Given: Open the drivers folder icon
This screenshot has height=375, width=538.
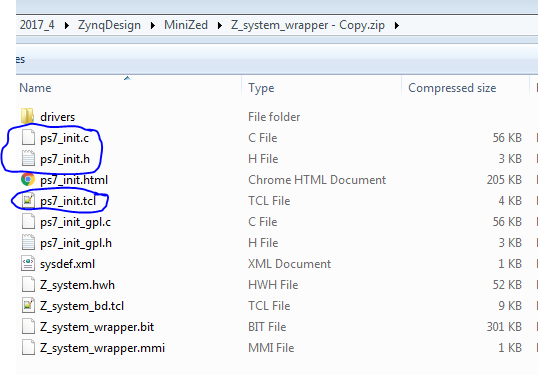Looking at the screenshot, I should point(27,116).
